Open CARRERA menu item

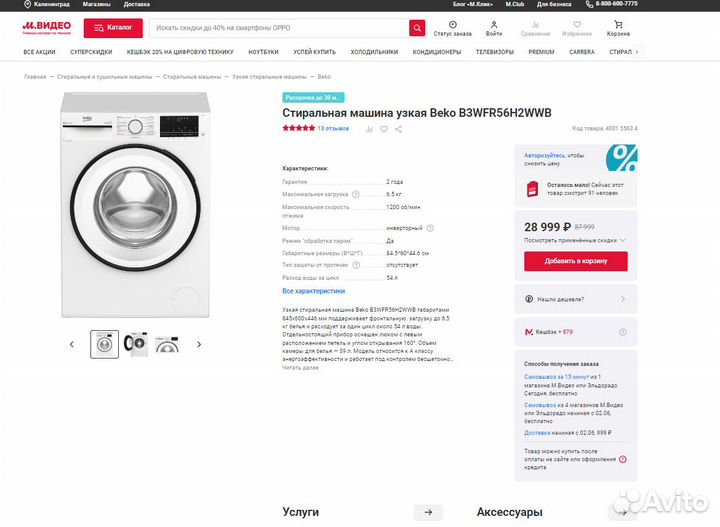(x=582, y=52)
